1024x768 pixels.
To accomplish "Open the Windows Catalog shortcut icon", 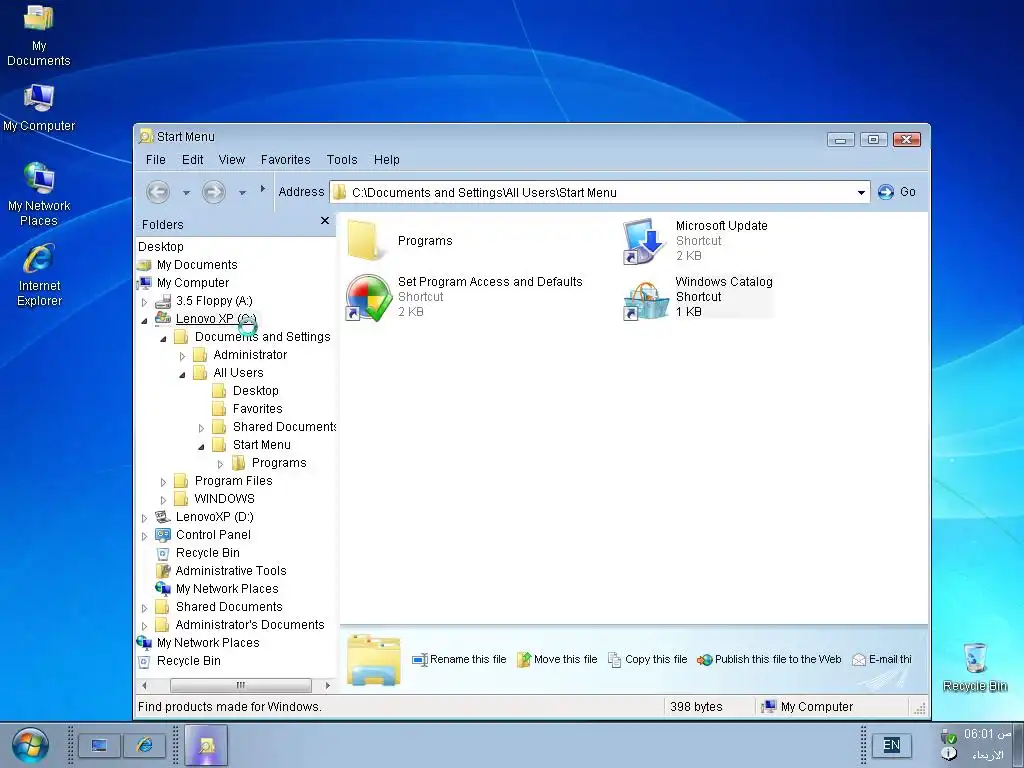I will click(645, 300).
